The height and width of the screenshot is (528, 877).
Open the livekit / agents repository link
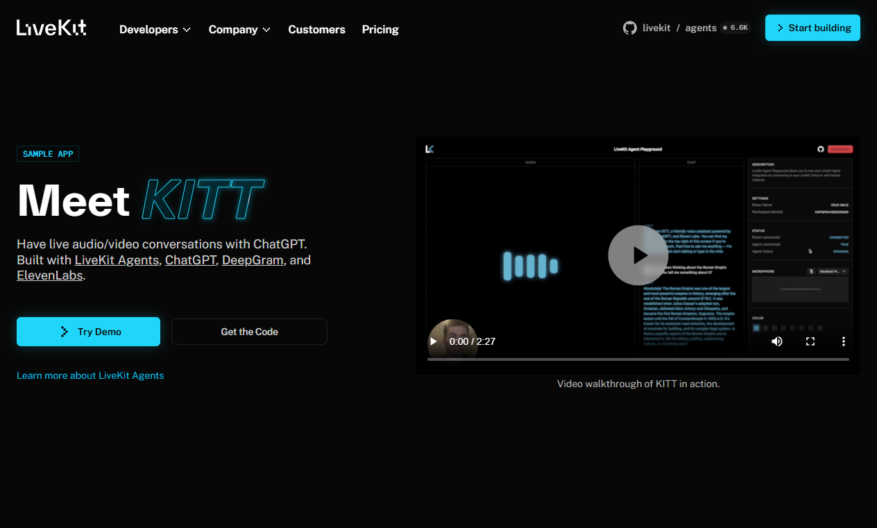point(679,28)
